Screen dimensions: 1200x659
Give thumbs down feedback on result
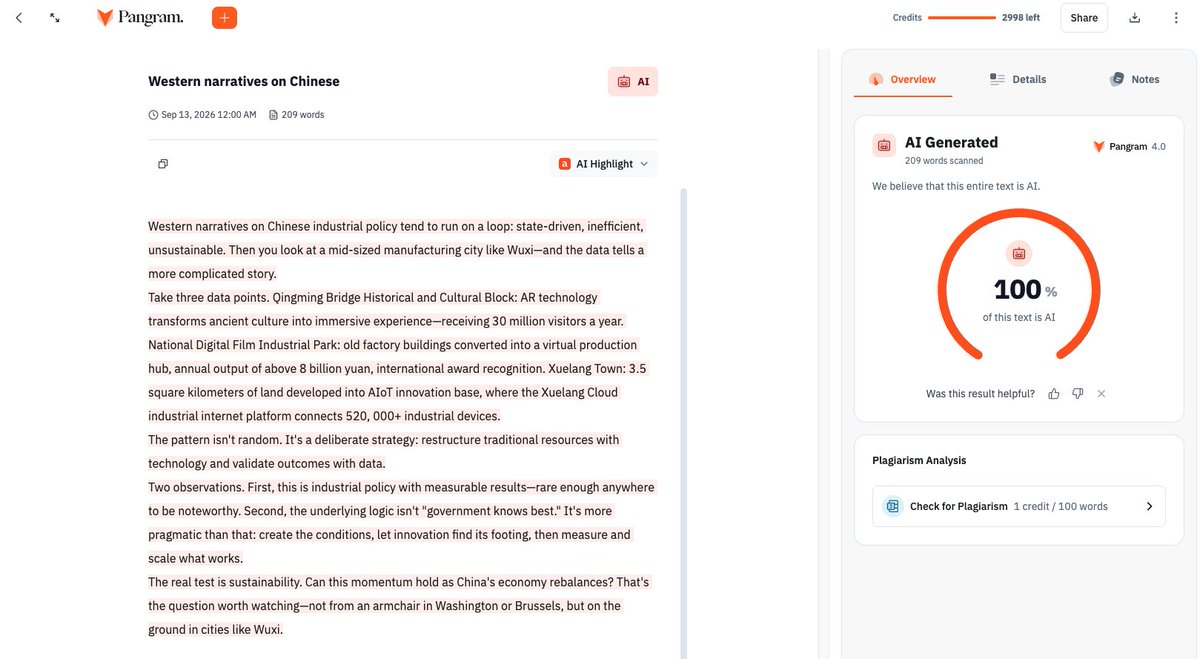tap(1078, 394)
